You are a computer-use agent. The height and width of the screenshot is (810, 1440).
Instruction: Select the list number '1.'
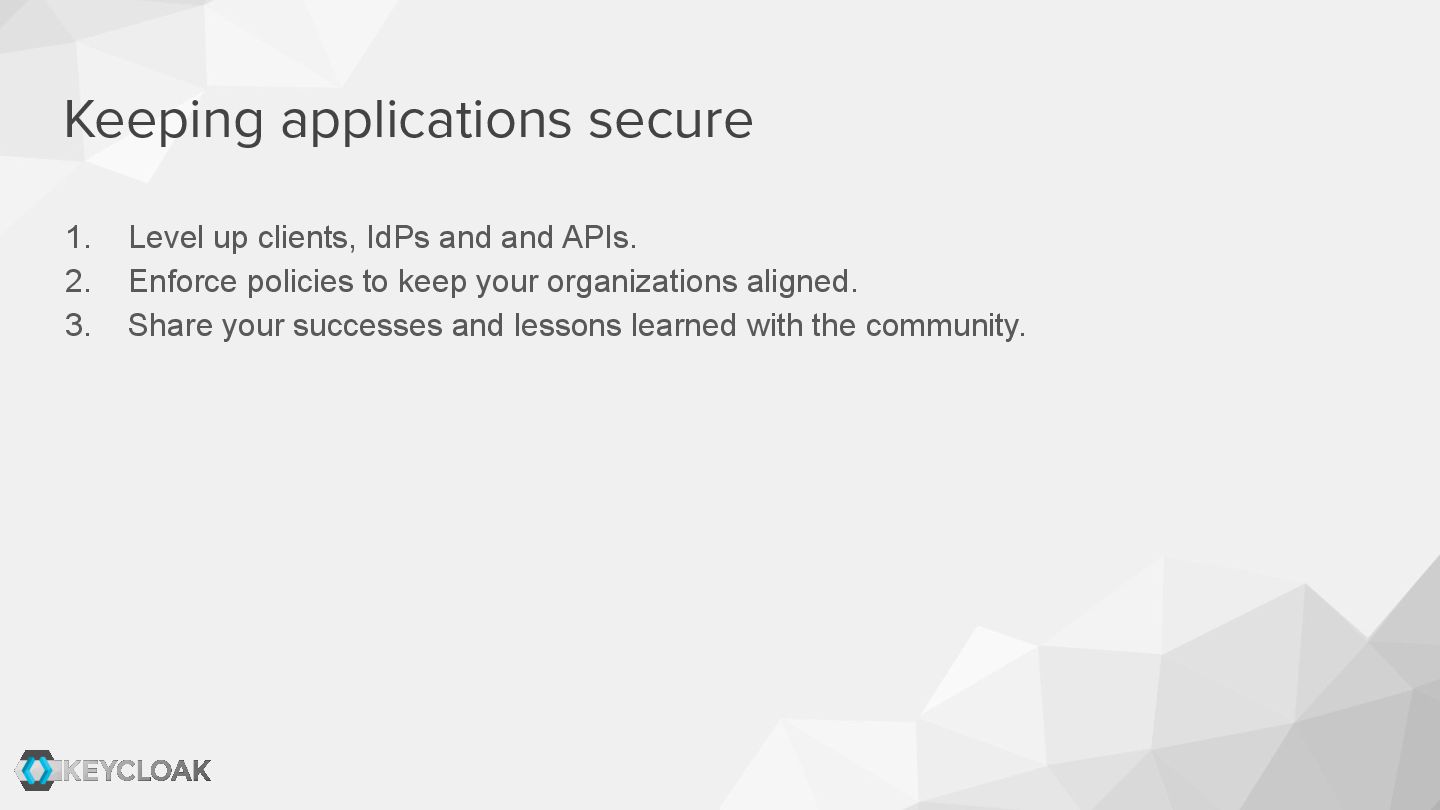[78, 238]
